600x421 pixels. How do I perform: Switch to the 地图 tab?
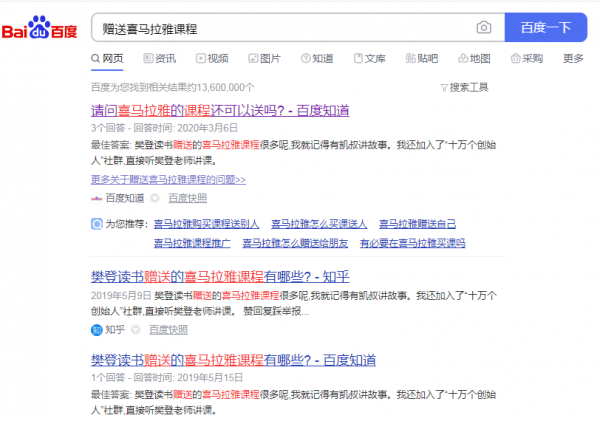[x=474, y=59]
